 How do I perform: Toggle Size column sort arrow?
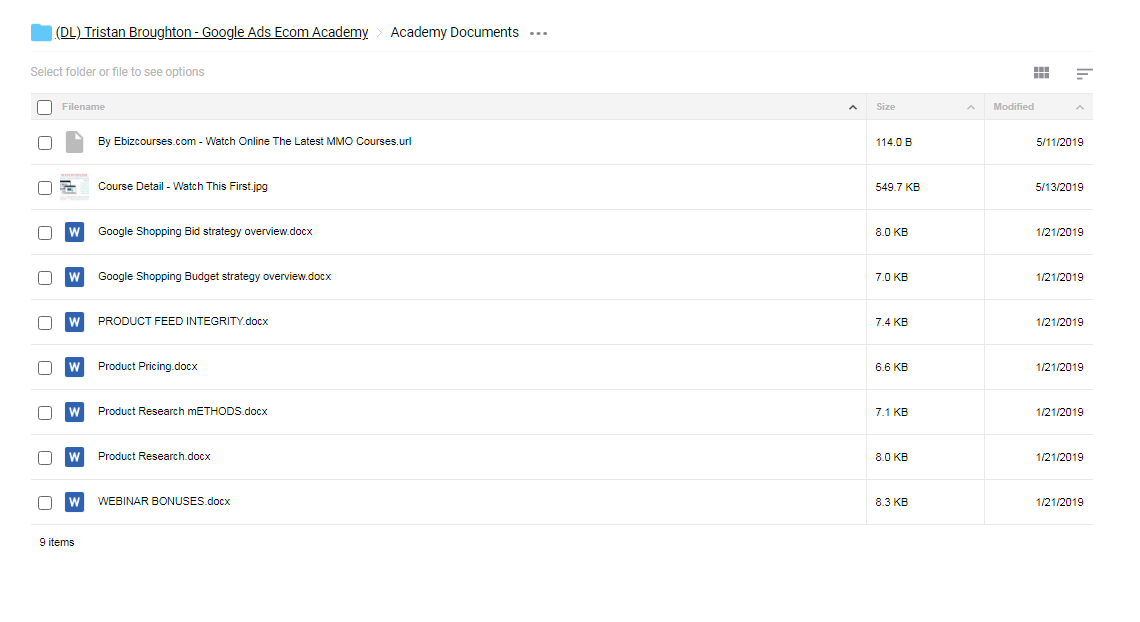click(x=971, y=108)
